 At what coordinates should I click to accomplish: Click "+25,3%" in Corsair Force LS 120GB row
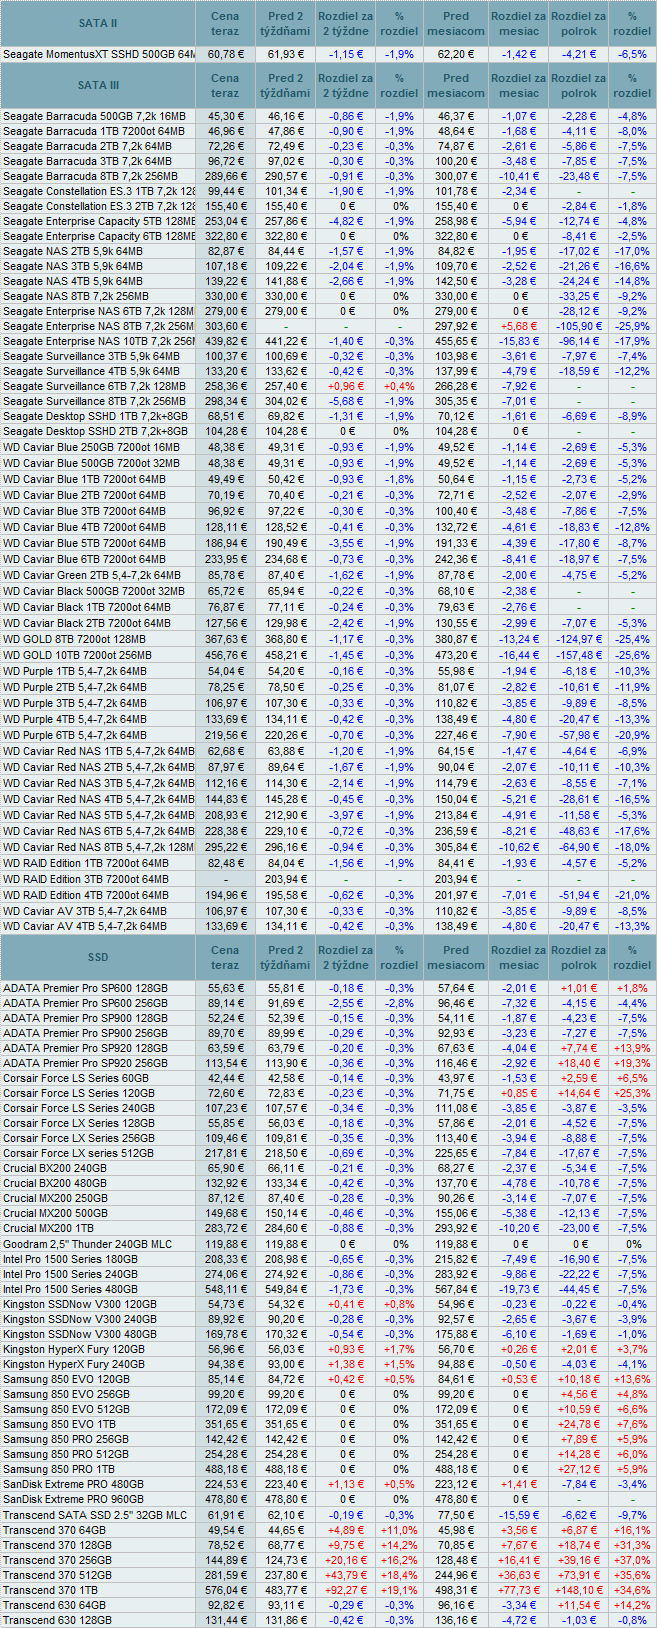pyautogui.click(x=632, y=1093)
